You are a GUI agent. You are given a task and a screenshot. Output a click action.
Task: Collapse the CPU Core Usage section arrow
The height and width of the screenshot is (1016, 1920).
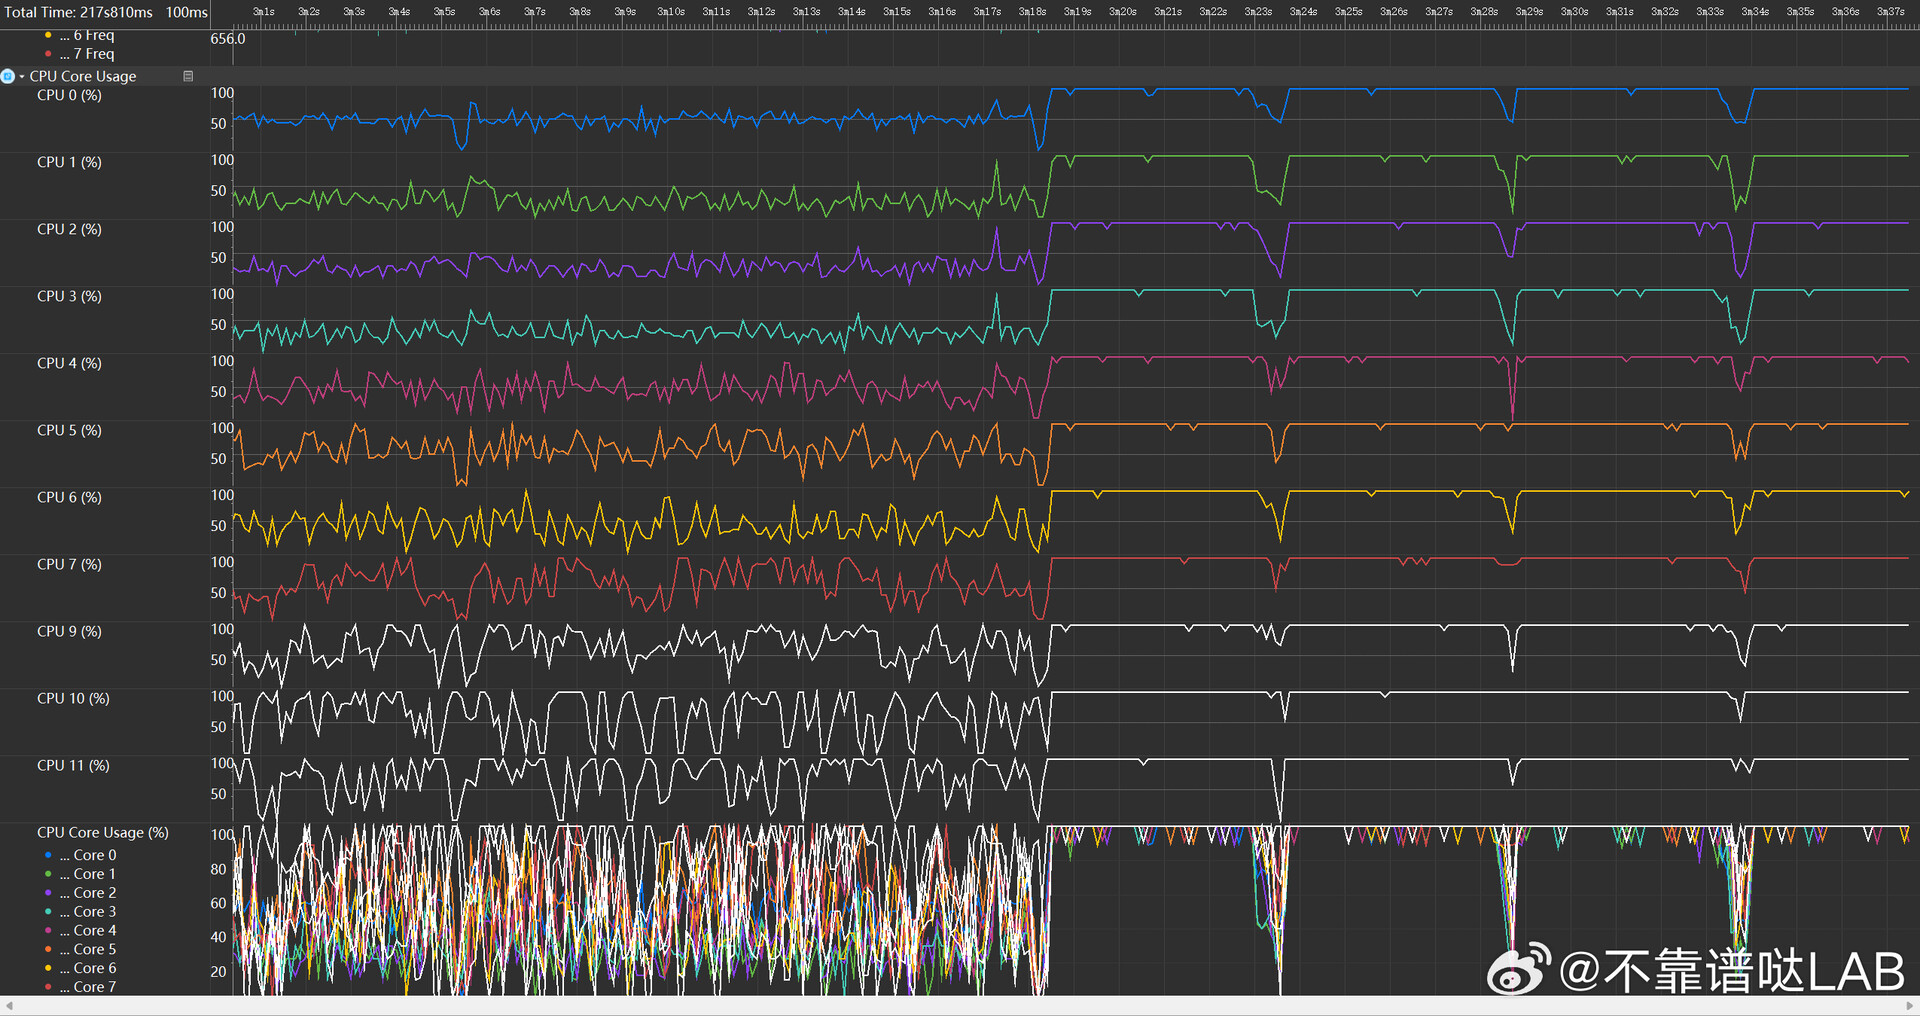22,77
